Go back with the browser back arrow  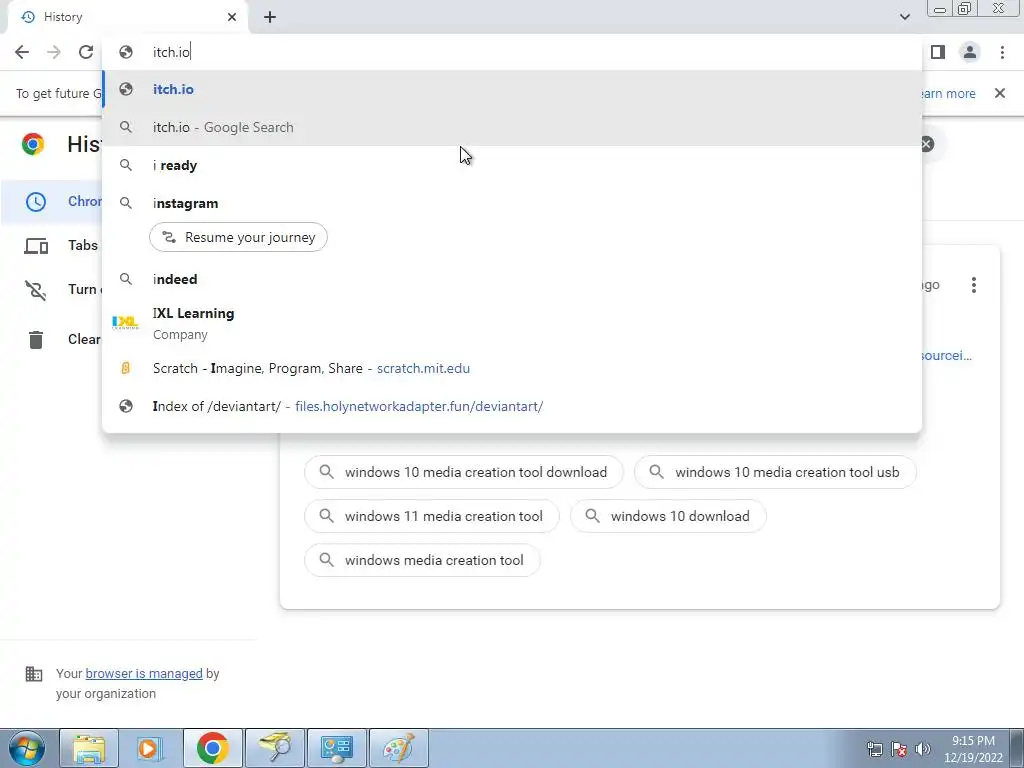(22, 52)
